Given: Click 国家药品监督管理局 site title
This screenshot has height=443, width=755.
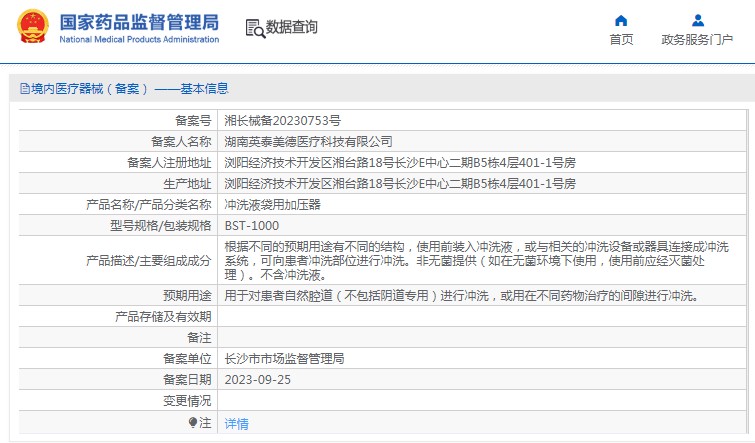Looking at the screenshot, I should (139, 22).
